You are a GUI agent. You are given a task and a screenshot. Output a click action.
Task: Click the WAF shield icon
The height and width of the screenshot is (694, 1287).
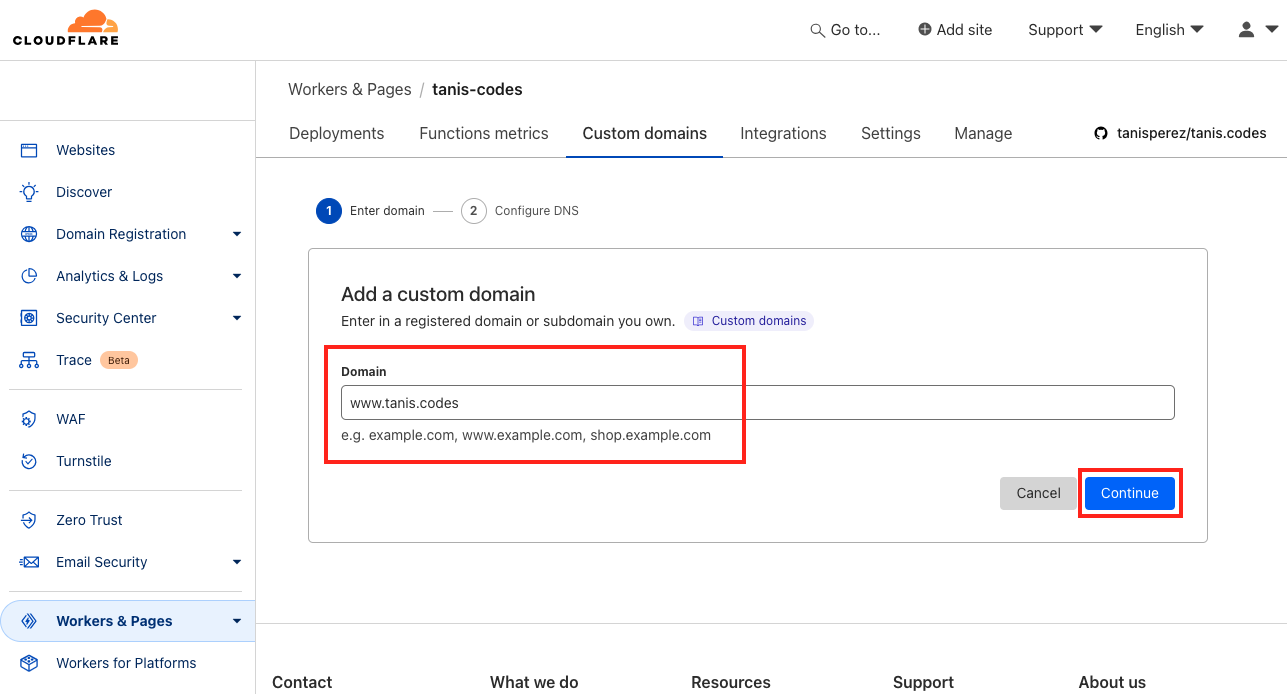pyautogui.click(x=29, y=419)
